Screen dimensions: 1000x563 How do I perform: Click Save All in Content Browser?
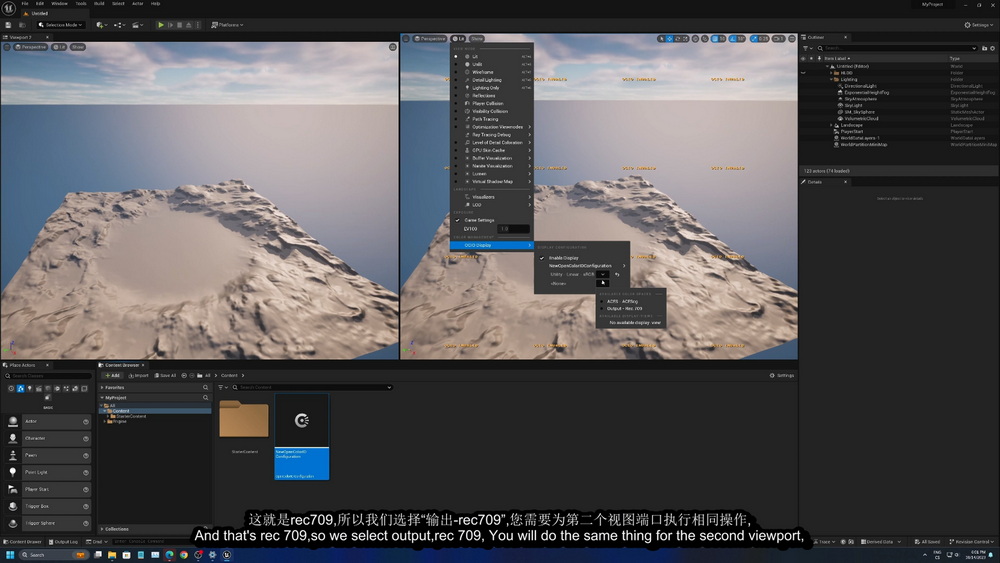click(x=165, y=376)
